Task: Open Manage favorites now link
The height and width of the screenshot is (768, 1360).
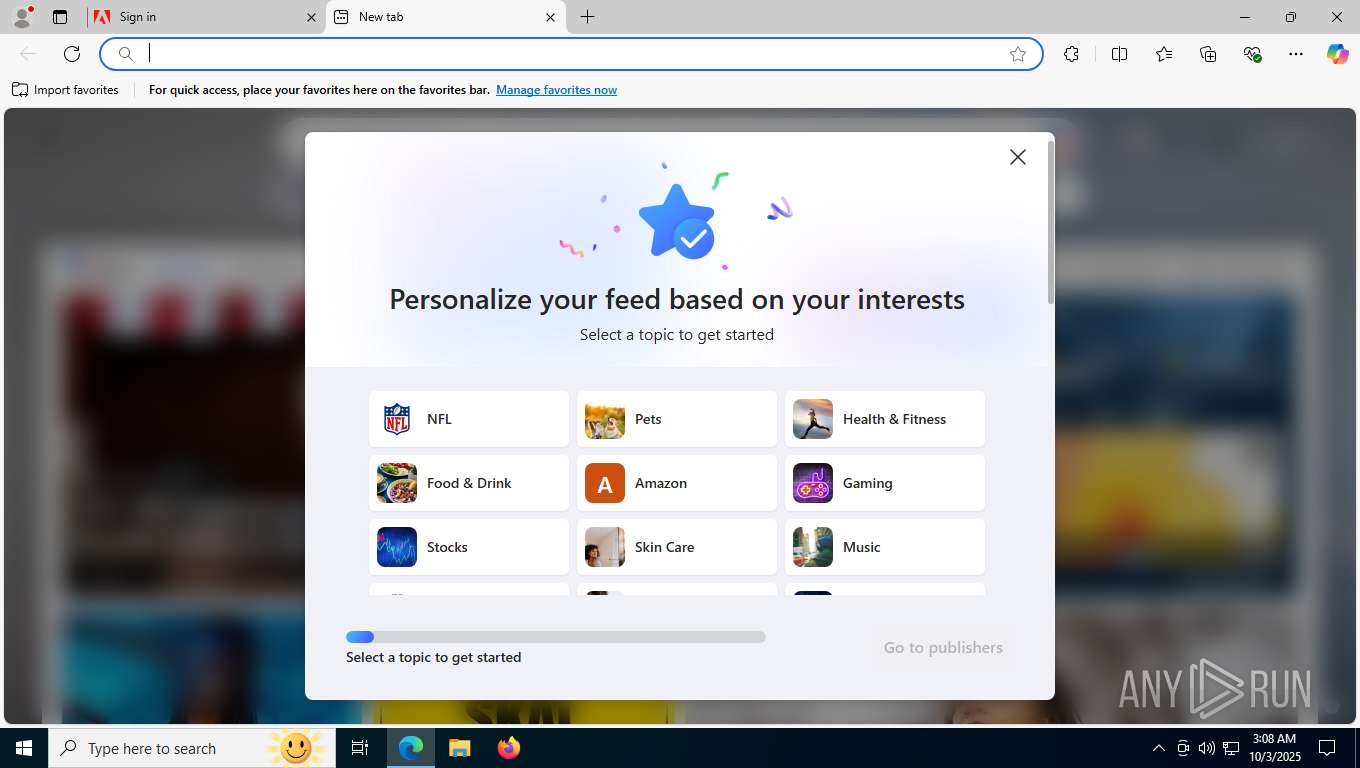Action: 556,90
